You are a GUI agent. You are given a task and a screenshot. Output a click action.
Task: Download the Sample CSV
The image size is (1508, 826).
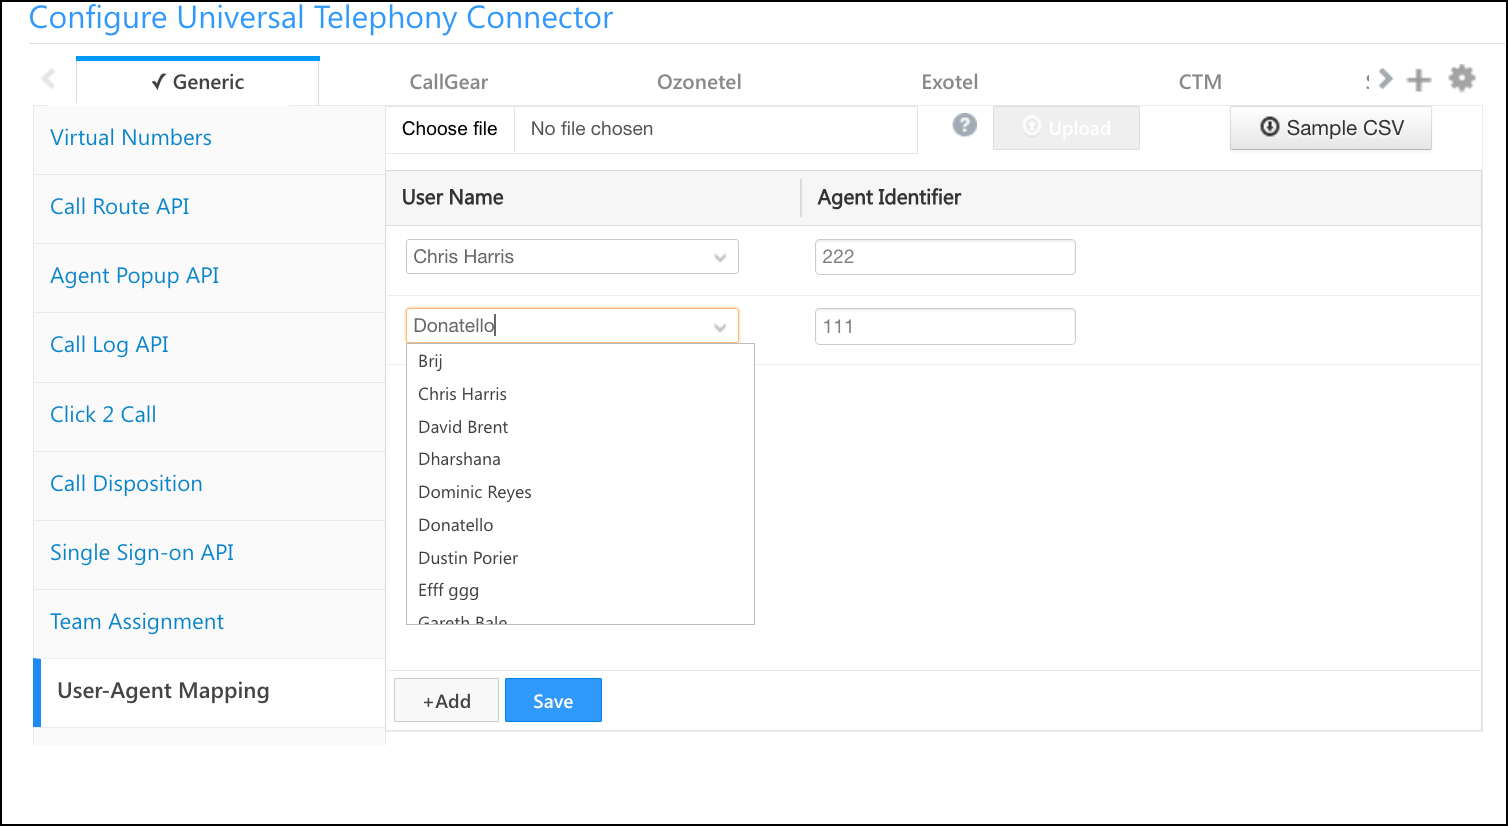pyautogui.click(x=1331, y=128)
